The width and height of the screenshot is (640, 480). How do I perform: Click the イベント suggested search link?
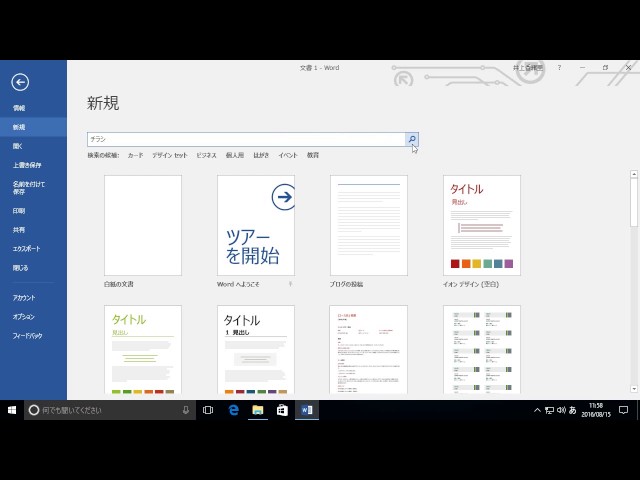(x=288, y=155)
